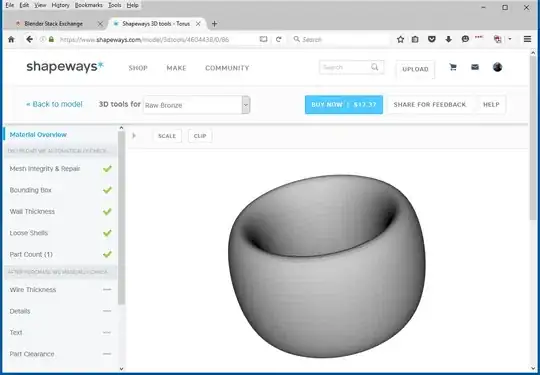Open the user profile avatar
This screenshot has width=540, height=375.
click(x=497, y=67)
